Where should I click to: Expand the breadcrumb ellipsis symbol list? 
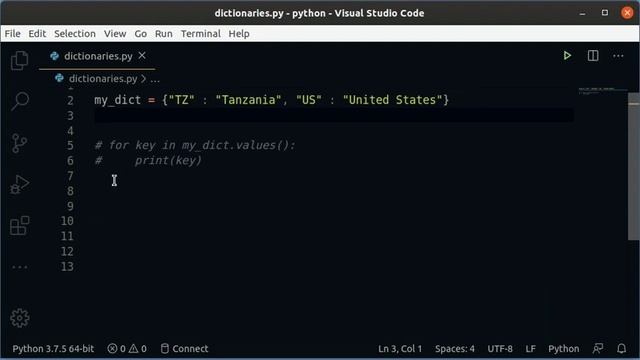click(155, 79)
